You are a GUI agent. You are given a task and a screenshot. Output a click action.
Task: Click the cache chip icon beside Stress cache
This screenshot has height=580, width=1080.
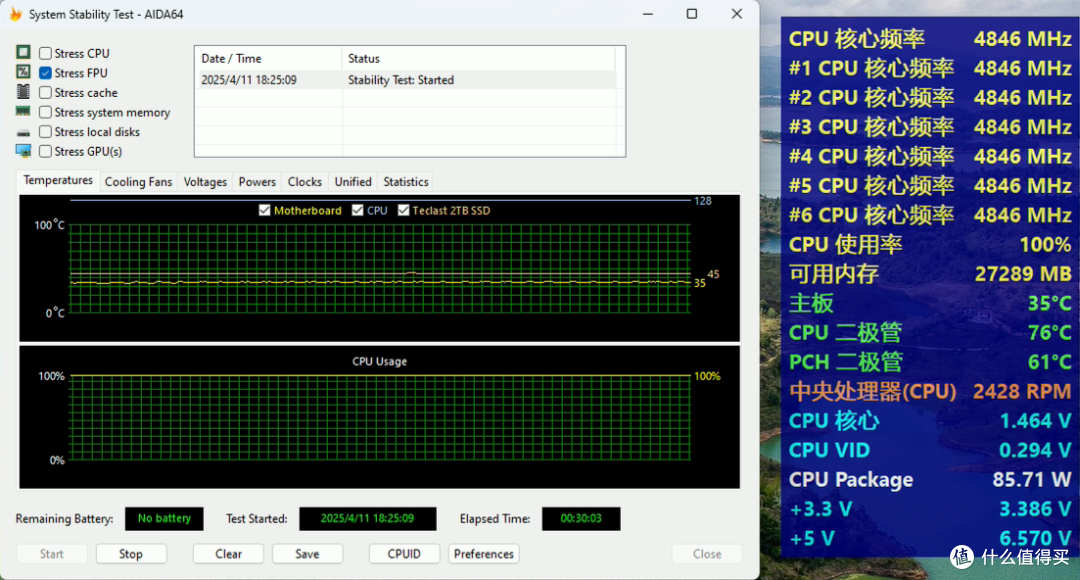coord(23,92)
